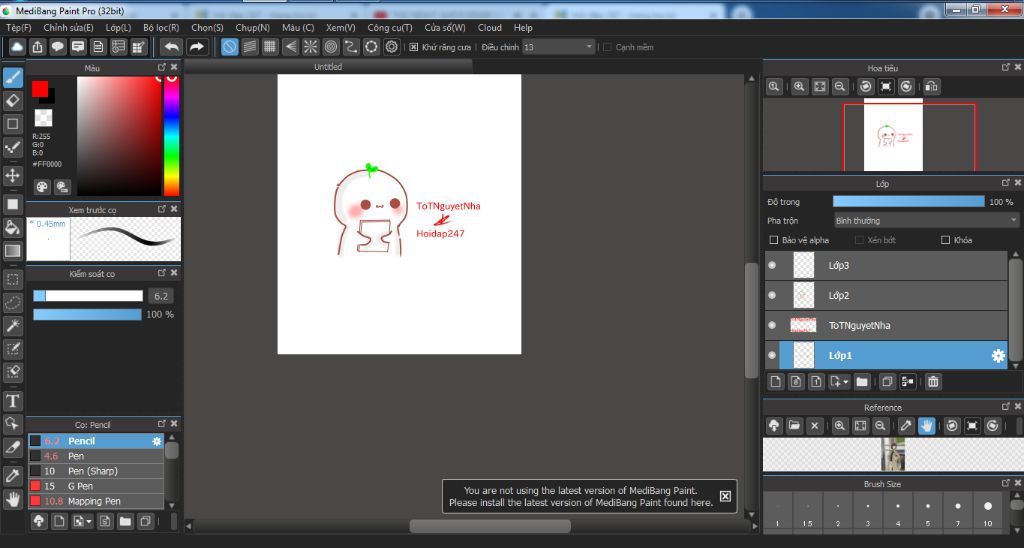Viewport: 1024px width, 548px height.
Task: Click the export/share icon in top toolbar
Action: [37, 47]
